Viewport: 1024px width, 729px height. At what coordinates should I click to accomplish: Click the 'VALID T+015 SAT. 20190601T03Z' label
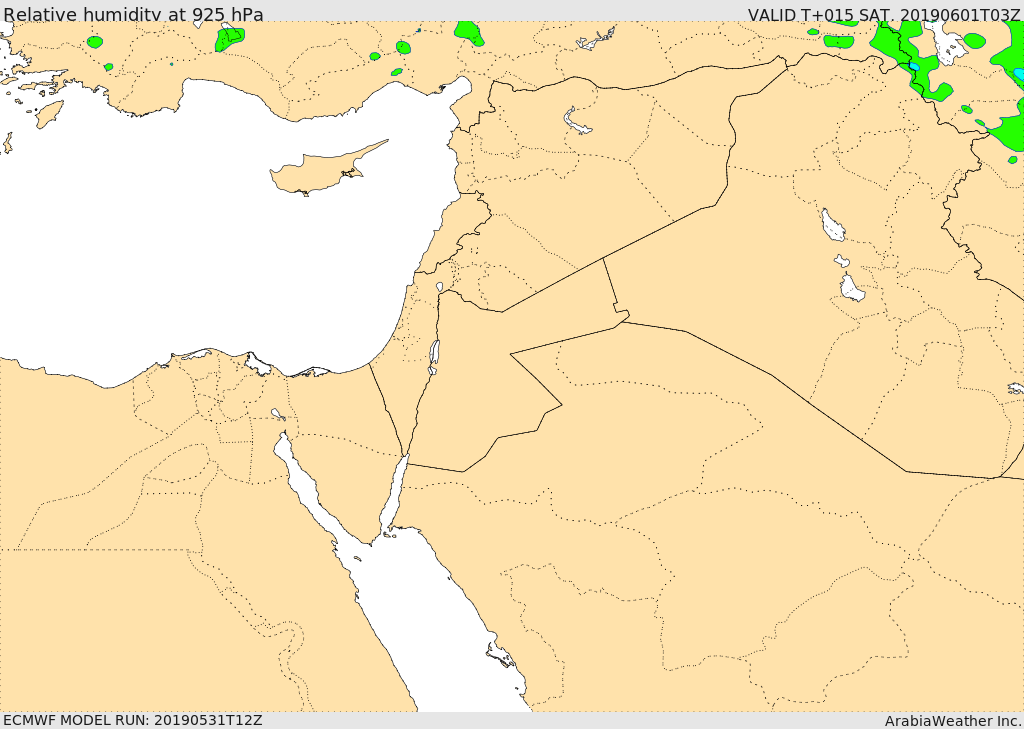[884, 14]
